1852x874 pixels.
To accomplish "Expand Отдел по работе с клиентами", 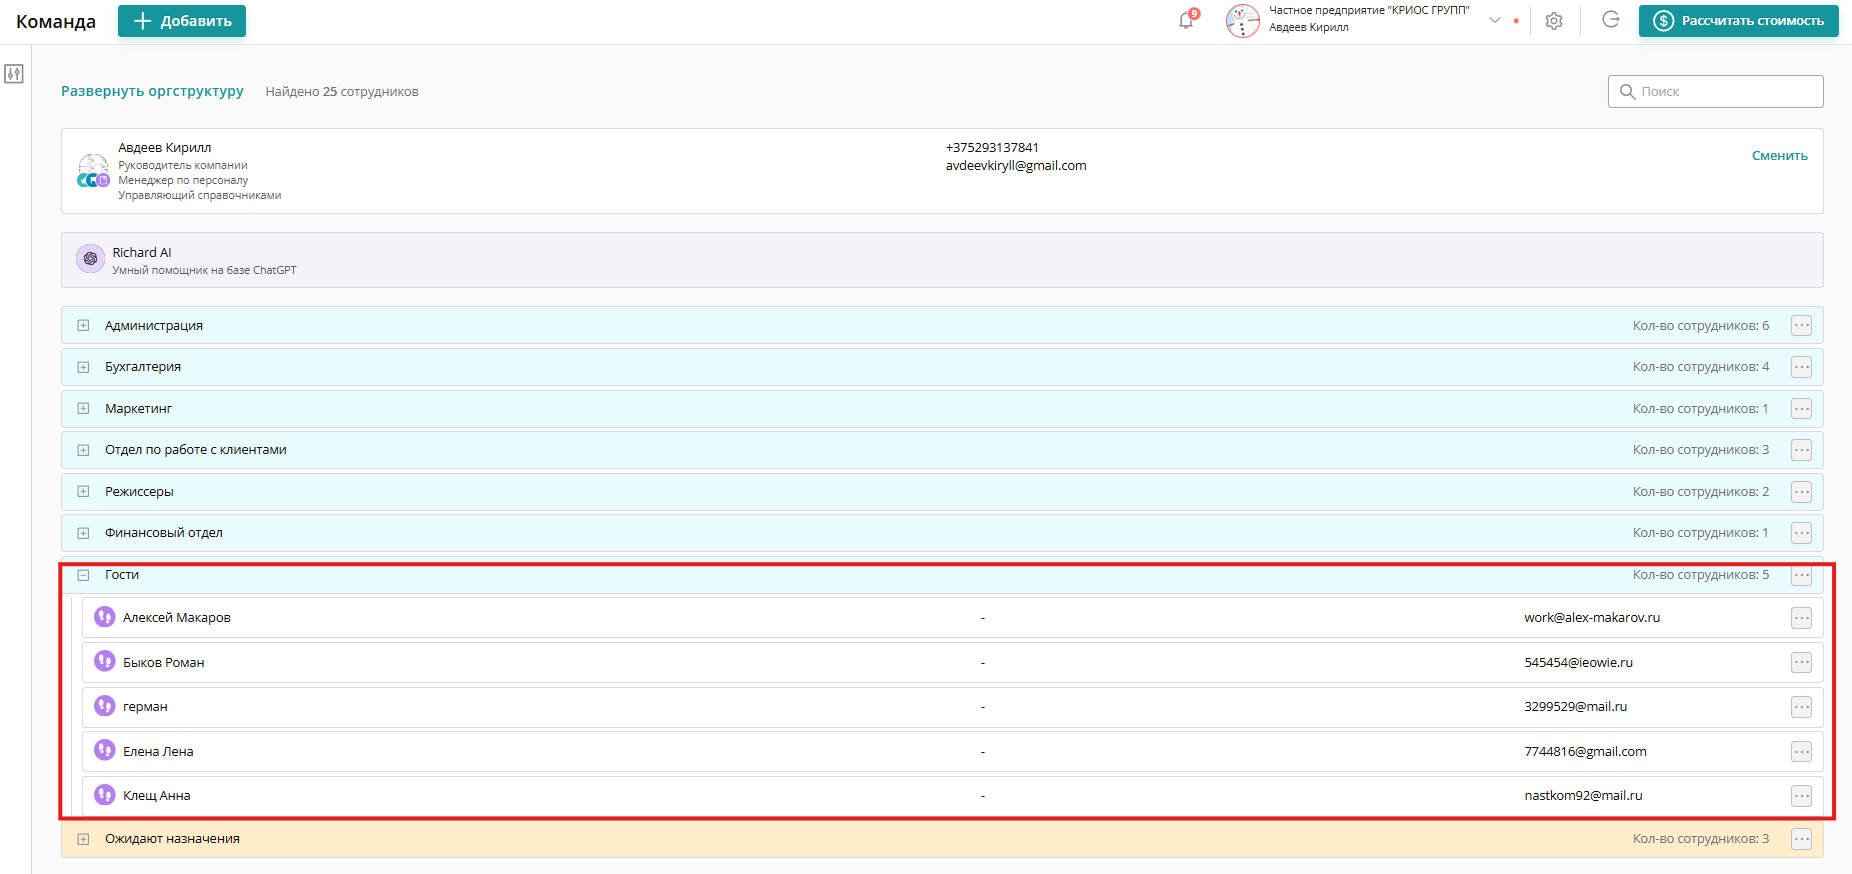I will pos(83,450).
